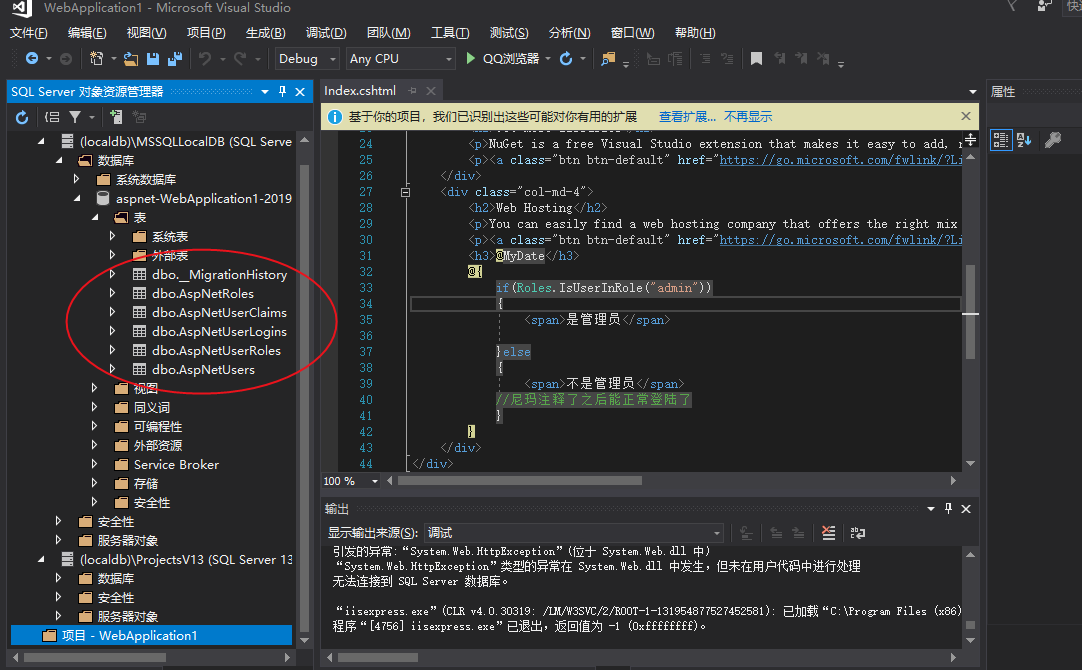Collapse the aspnet-WebApplication1-2019 database node

pos(77,199)
